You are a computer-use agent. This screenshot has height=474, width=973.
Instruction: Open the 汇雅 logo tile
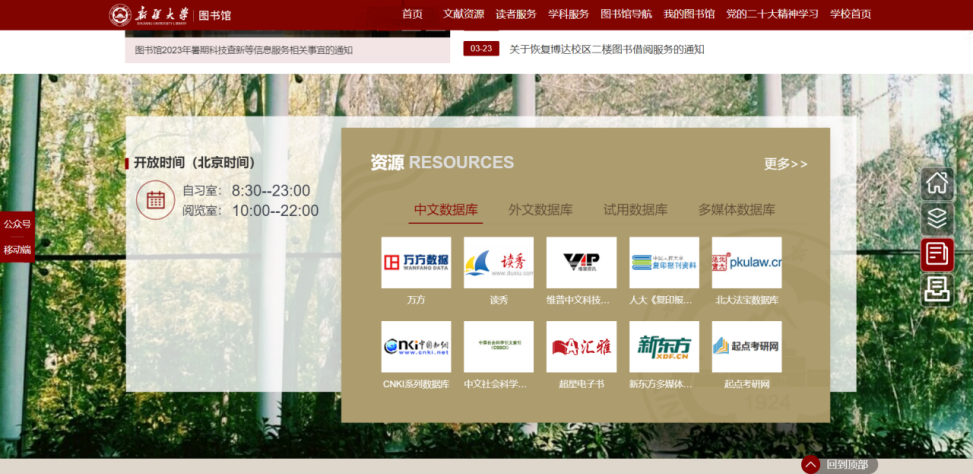click(581, 347)
